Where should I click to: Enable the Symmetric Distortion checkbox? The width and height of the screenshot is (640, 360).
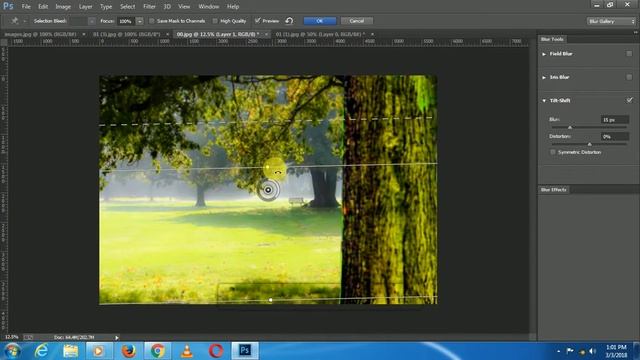pyautogui.click(x=553, y=152)
